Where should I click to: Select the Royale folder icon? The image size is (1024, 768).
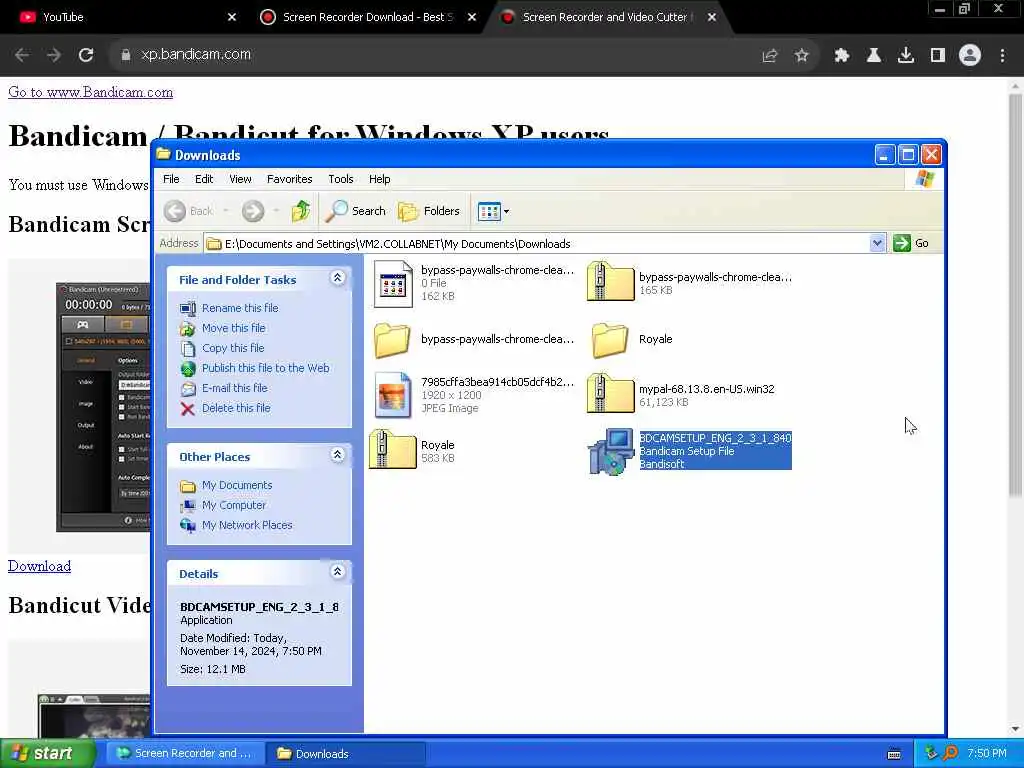pos(609,340)
